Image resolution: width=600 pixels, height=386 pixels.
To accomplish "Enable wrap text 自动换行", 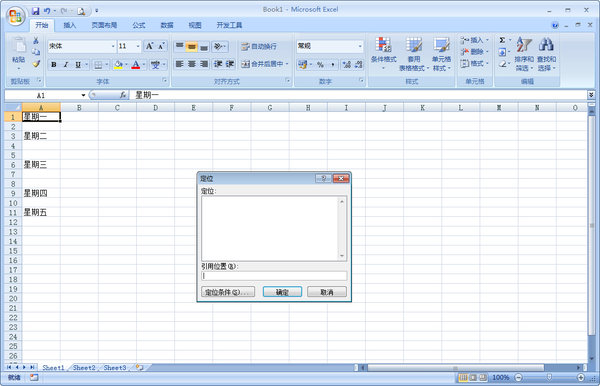I will 259,46.
